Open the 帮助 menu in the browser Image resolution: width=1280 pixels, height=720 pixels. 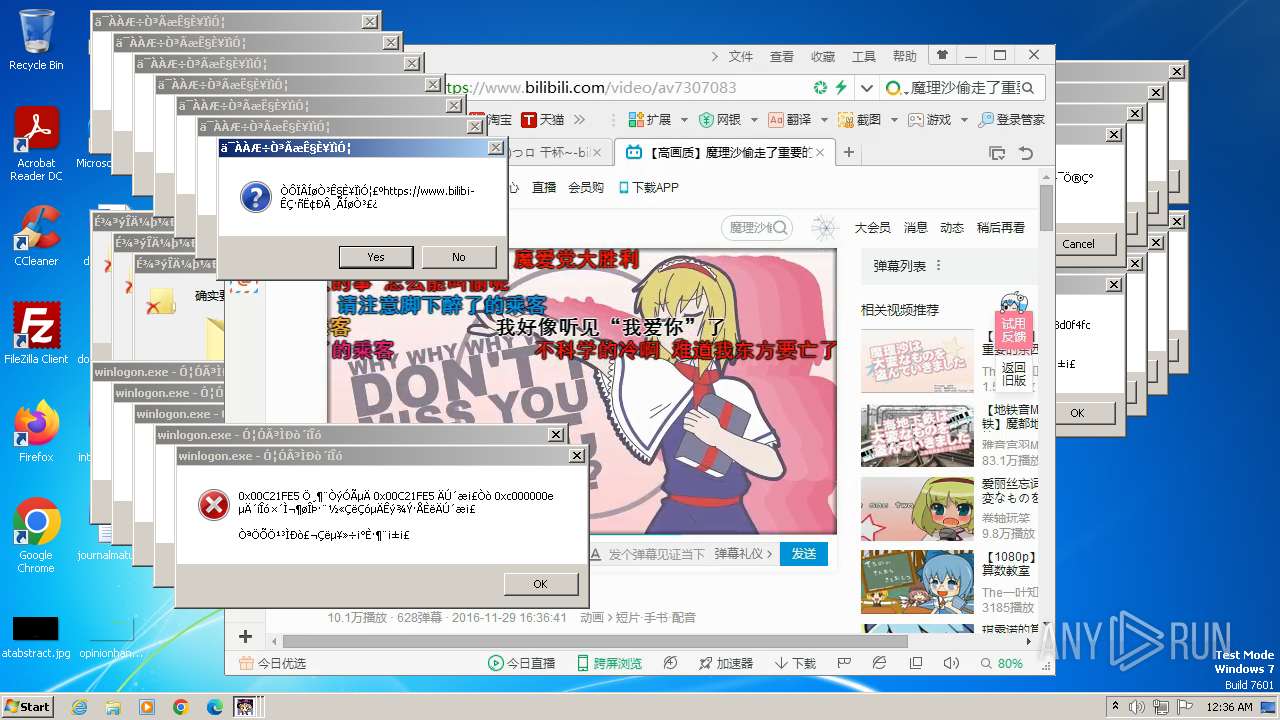point(904,57)
